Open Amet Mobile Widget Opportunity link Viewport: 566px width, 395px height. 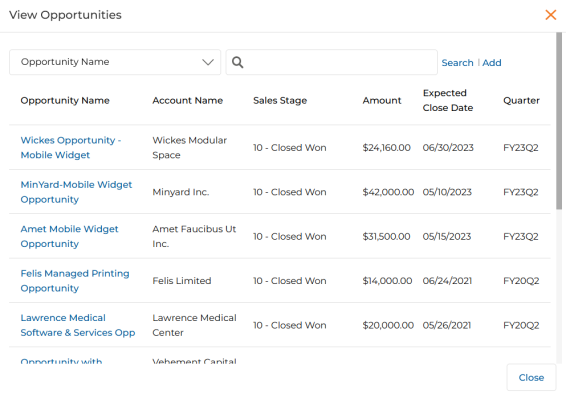(69, 236)
